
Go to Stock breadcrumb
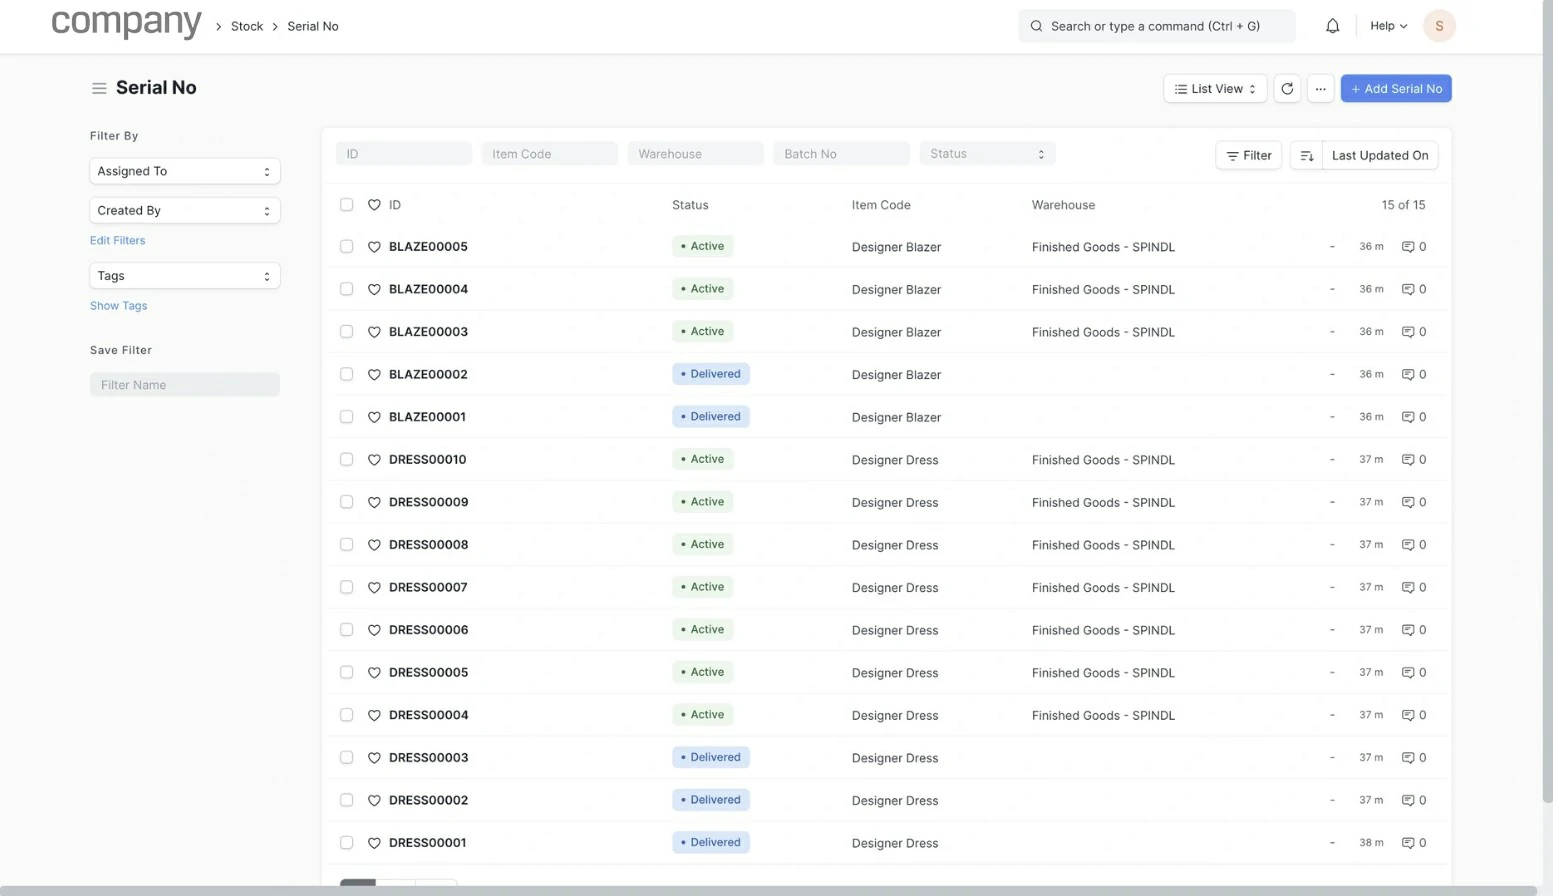[x=247, y=26]
